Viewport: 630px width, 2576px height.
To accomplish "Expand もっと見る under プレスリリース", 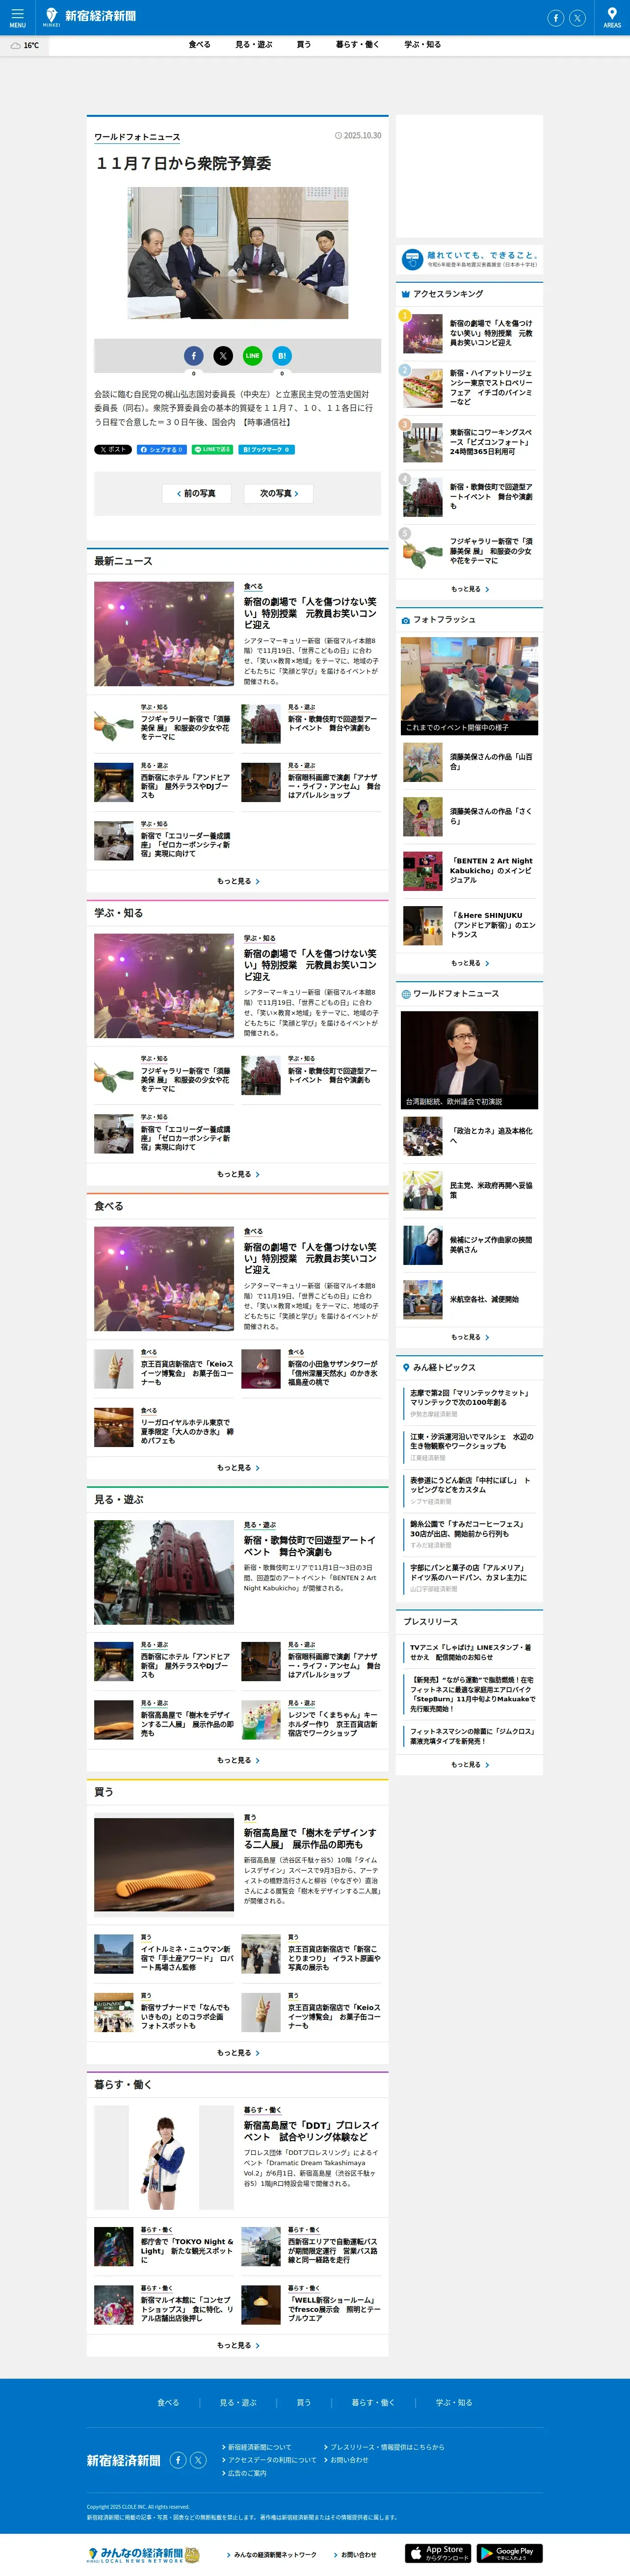I will (x=470, y=1765).
